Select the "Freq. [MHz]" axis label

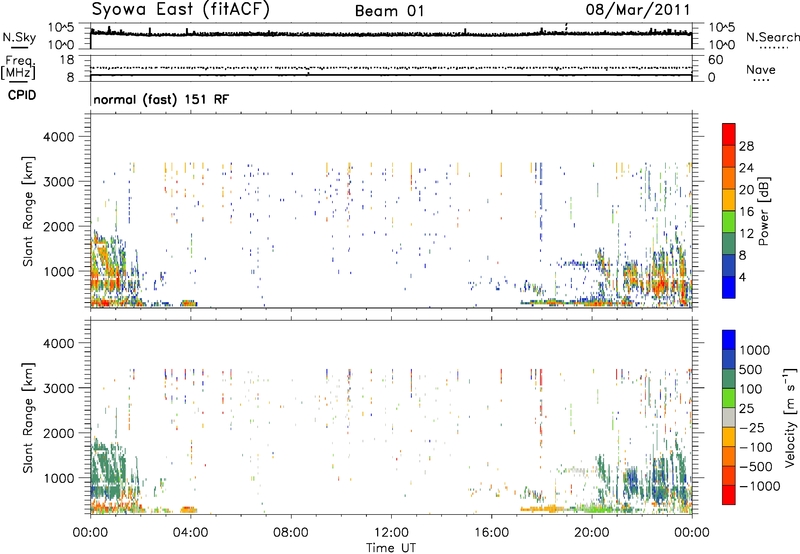tap(18, 68)
